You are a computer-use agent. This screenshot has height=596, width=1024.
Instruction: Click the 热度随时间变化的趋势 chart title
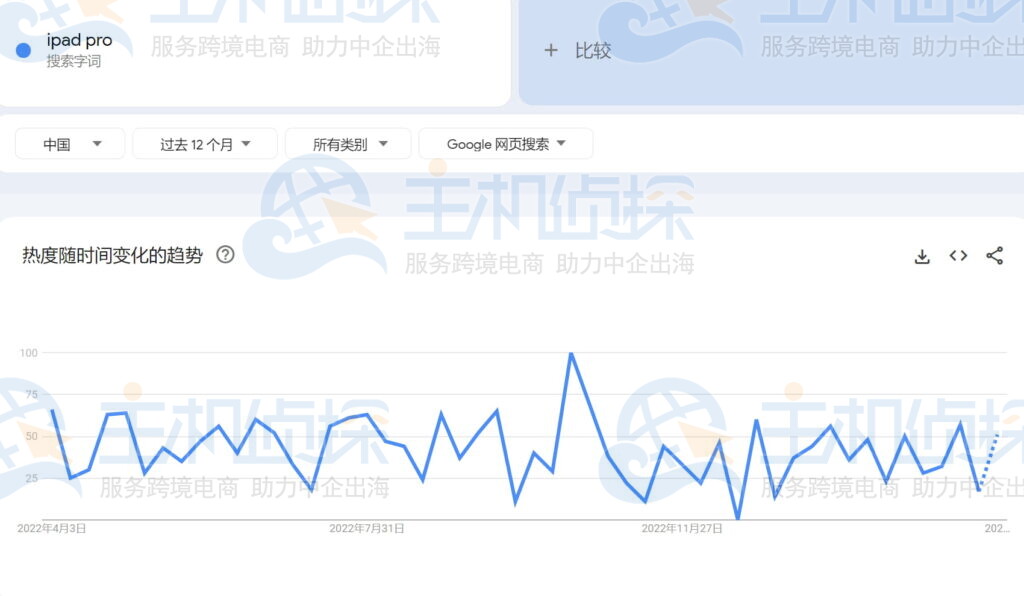coord(113,255)
